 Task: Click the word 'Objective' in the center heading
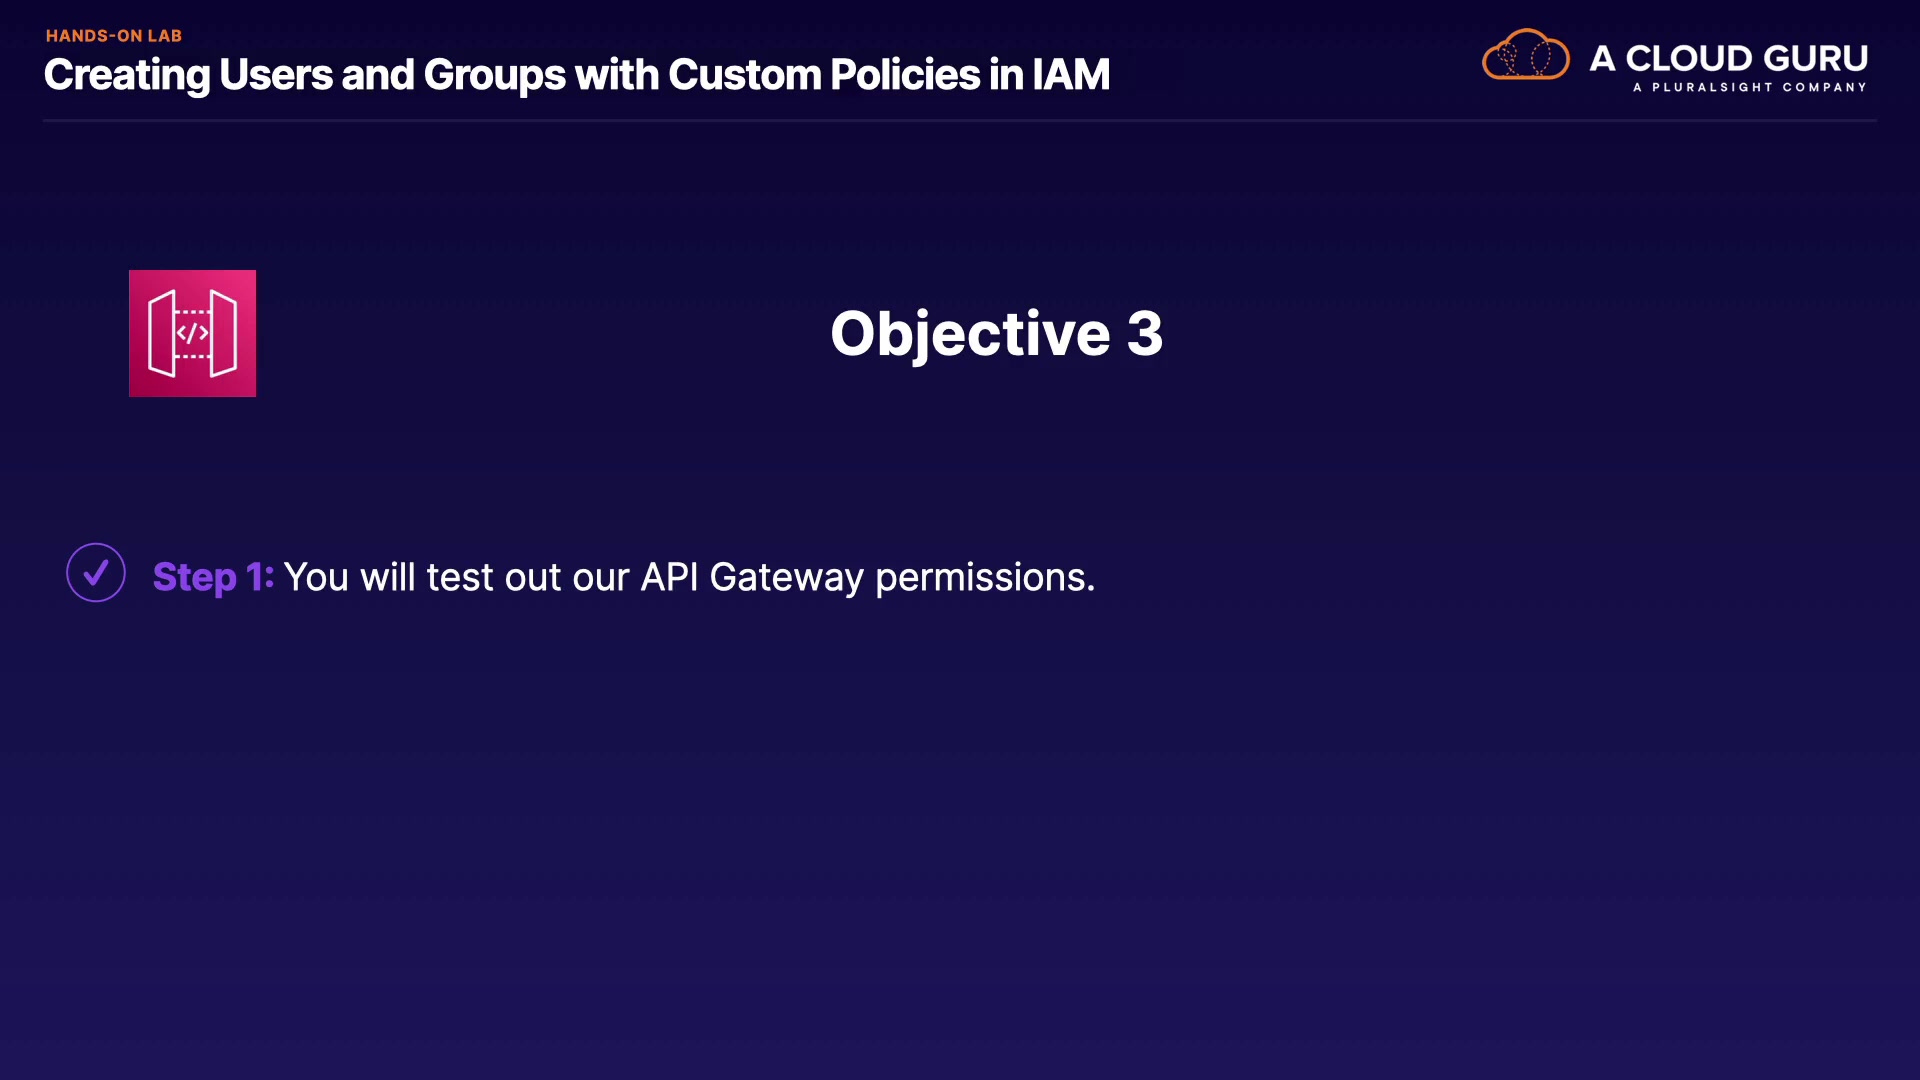point(970,333)
